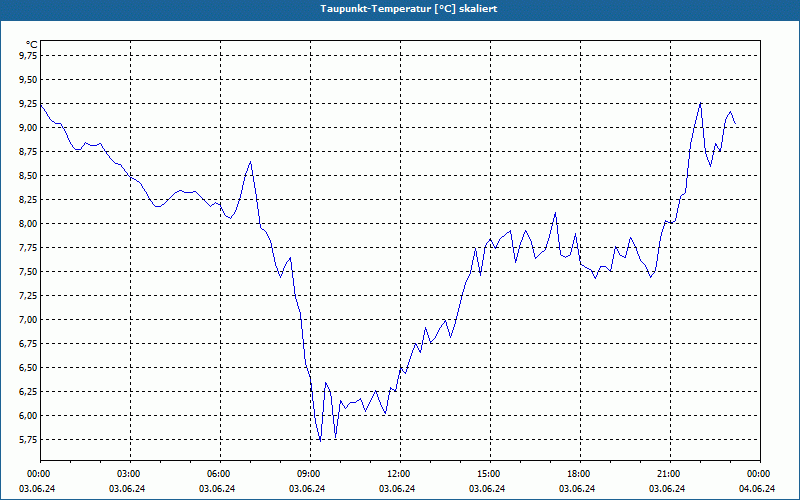
Task: Click the chart title Taupunkt-Temperatur [°C] skaliert
Action: pos(409,9)
